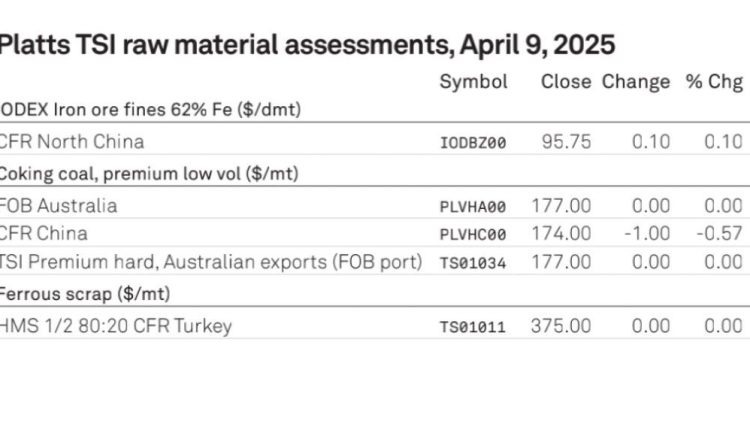Select the PLVHC00 symbol code

point(473,235)
